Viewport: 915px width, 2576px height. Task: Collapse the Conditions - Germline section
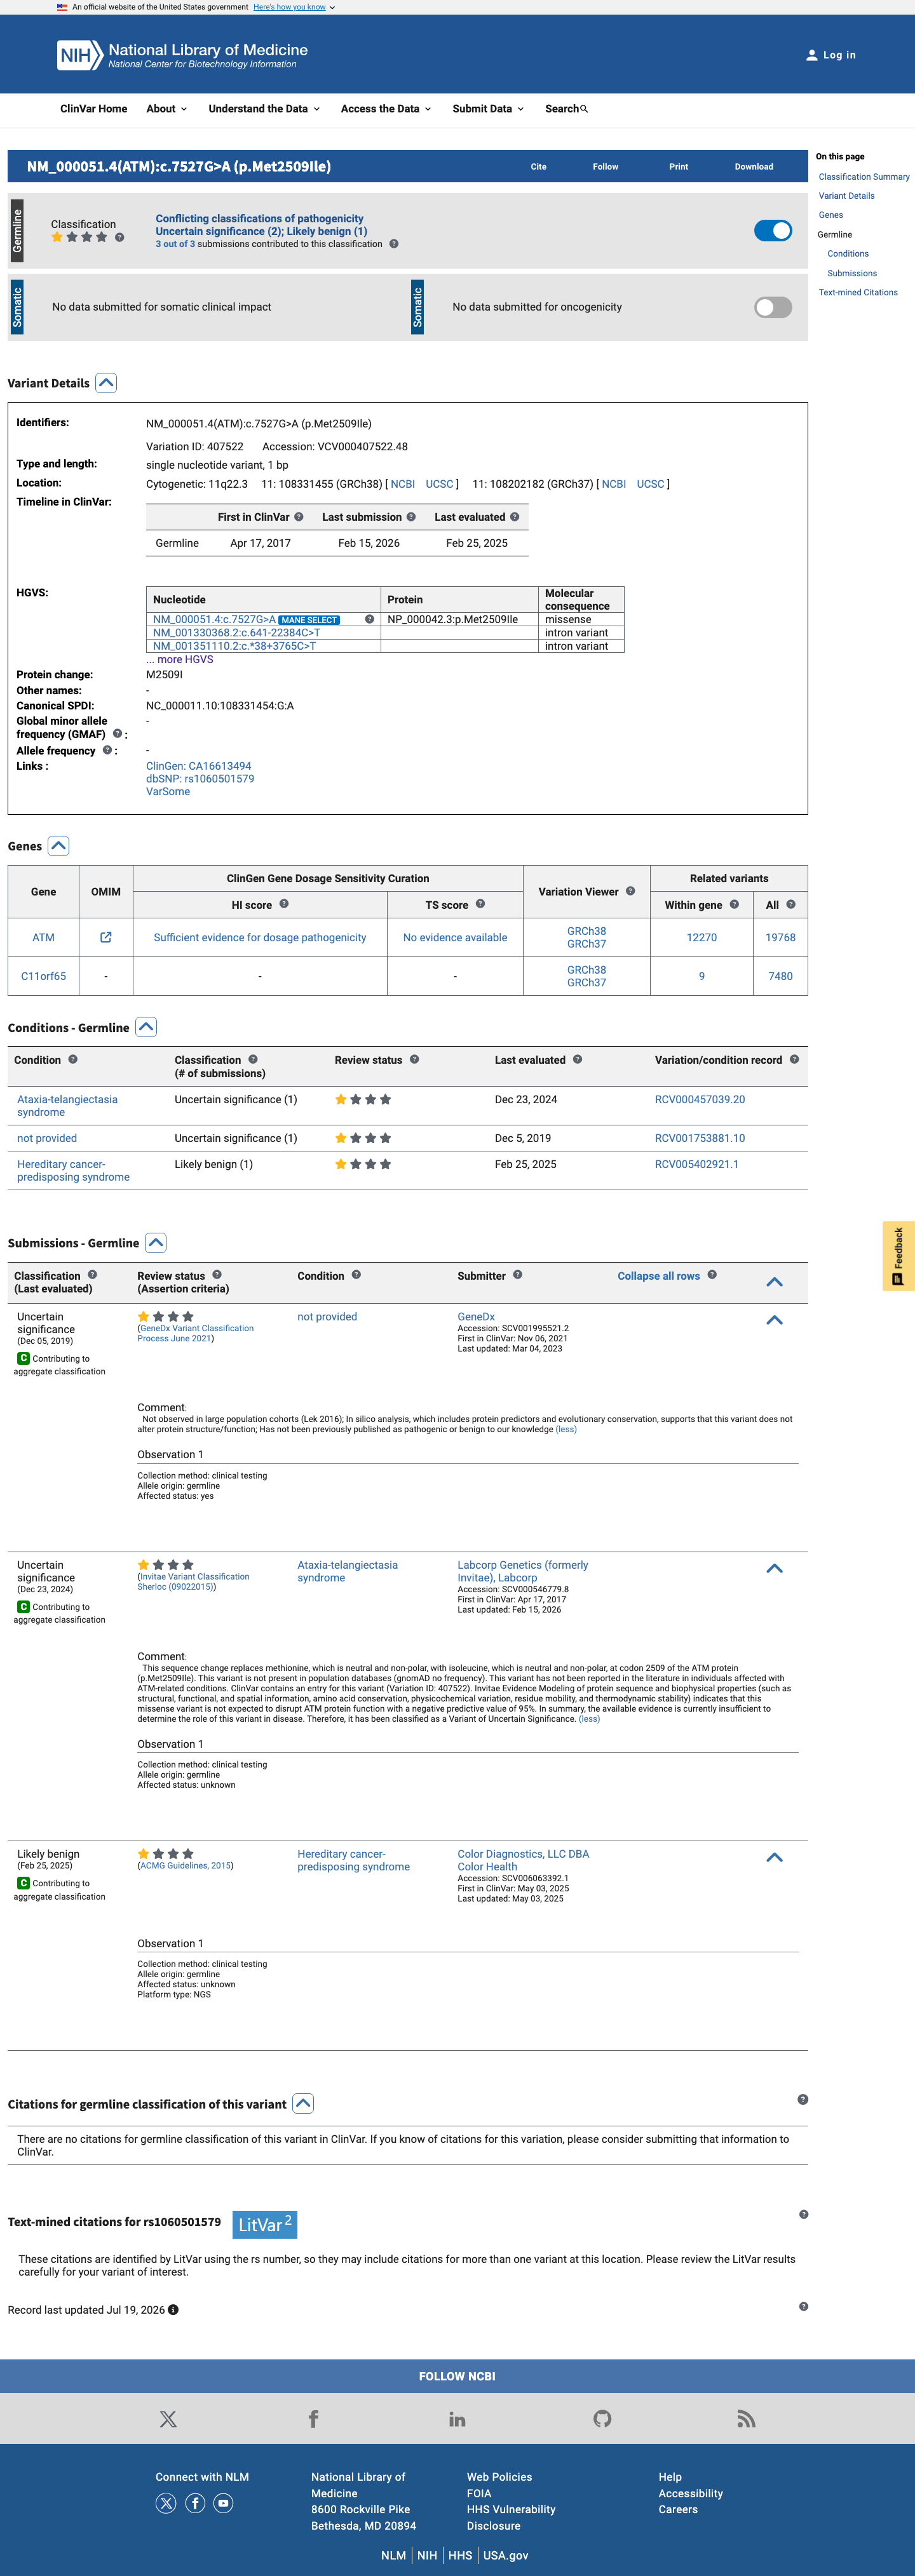point(146,1027)
